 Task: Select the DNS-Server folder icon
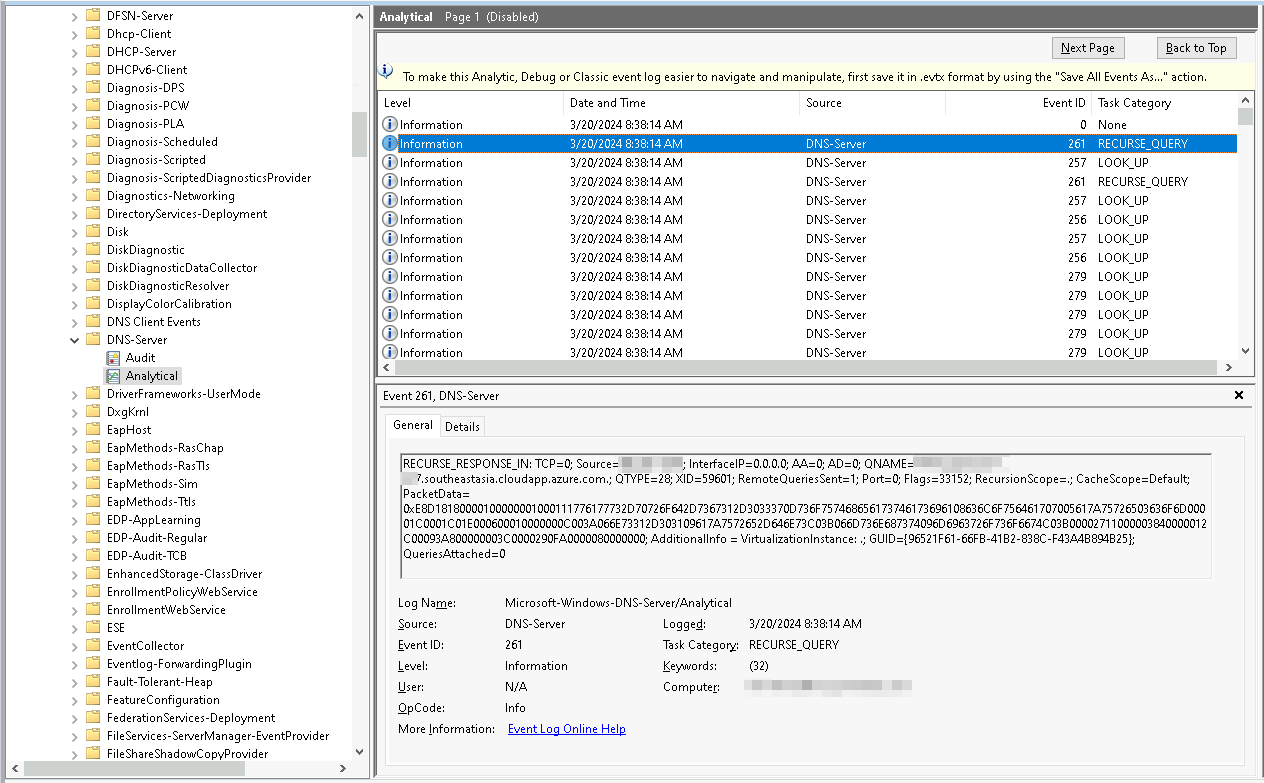point(95,339)
